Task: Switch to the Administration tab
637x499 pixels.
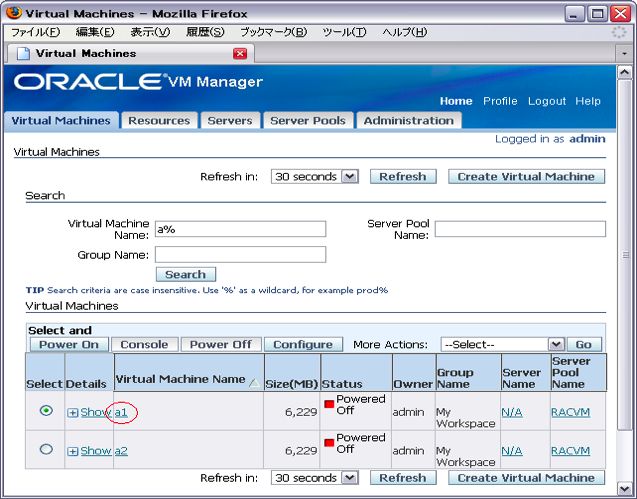Action: [x=409, y=121]
